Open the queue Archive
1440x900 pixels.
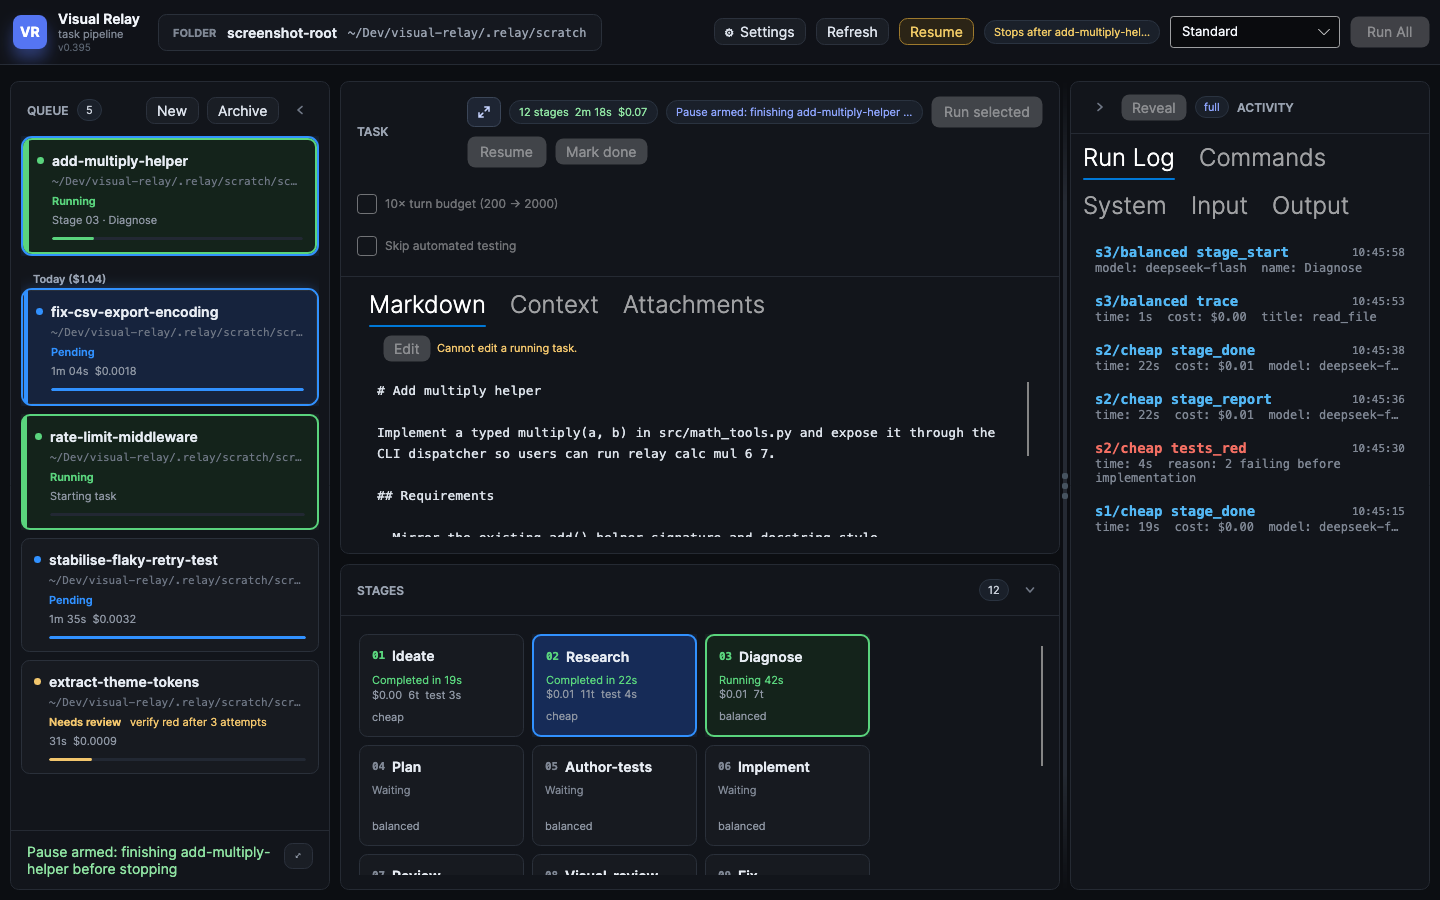(x=243, y=111)
